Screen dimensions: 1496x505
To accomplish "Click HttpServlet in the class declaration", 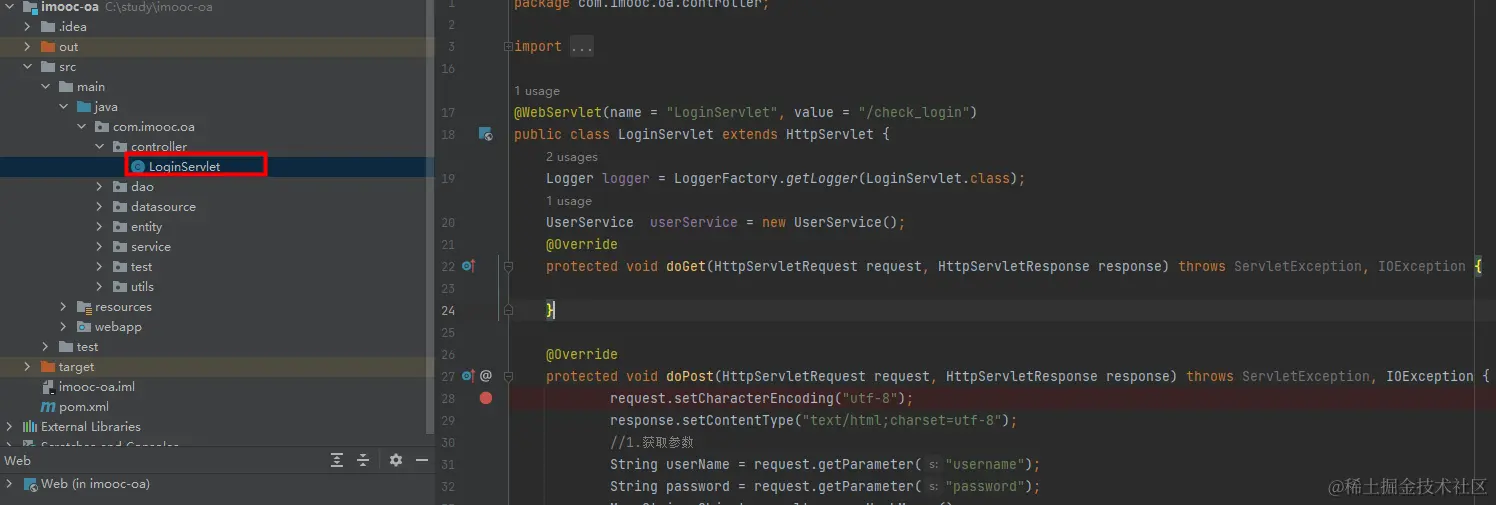I will click(x=830, y=134).
